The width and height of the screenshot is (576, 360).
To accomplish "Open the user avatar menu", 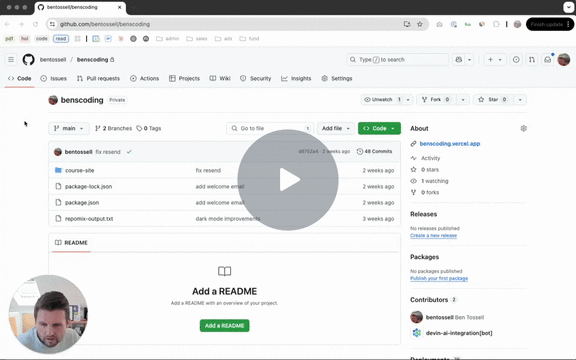I will pyautogui.click(x=564, y=60).
